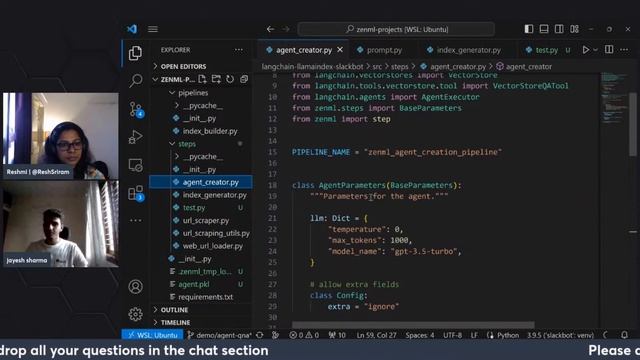
Task: Switch branch via demo/agent-qna status item
Action: coord(220,335)
